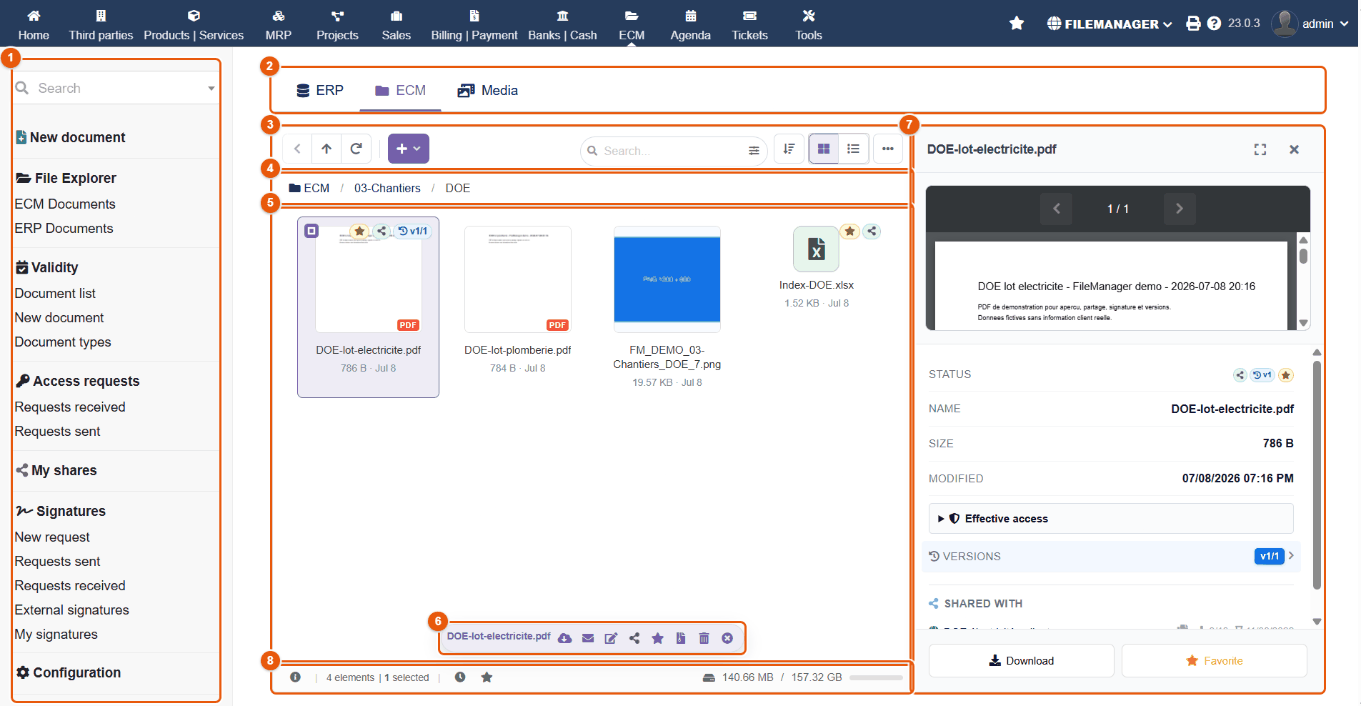
Task: Select the ECM tab
Action: coord(400,90)
